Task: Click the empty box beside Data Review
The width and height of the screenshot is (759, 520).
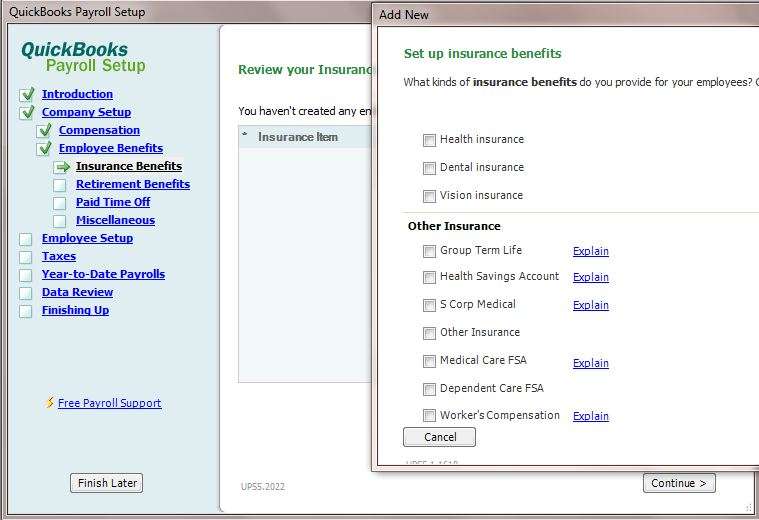Action: [26, 293]
